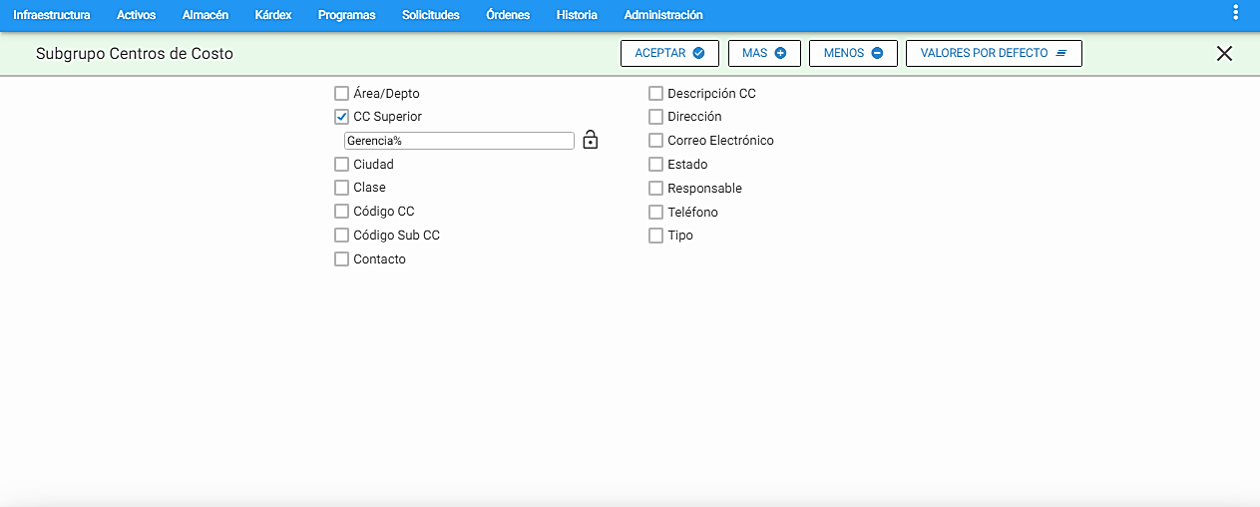The width and height of the screenshot is (1260, 507).
Task: Select the Correo Electrónico checkbox
Action: coord(656,141)
